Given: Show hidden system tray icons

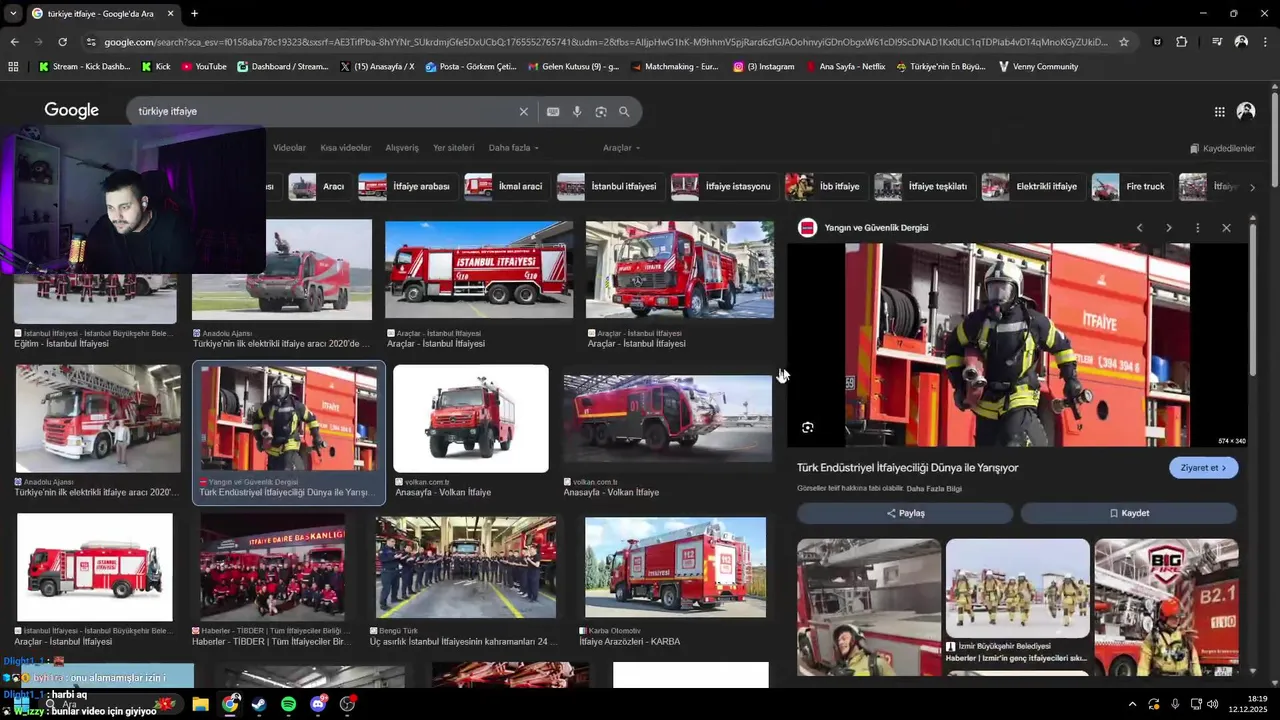Looking at the screenshot, I should pos(1132,704).
